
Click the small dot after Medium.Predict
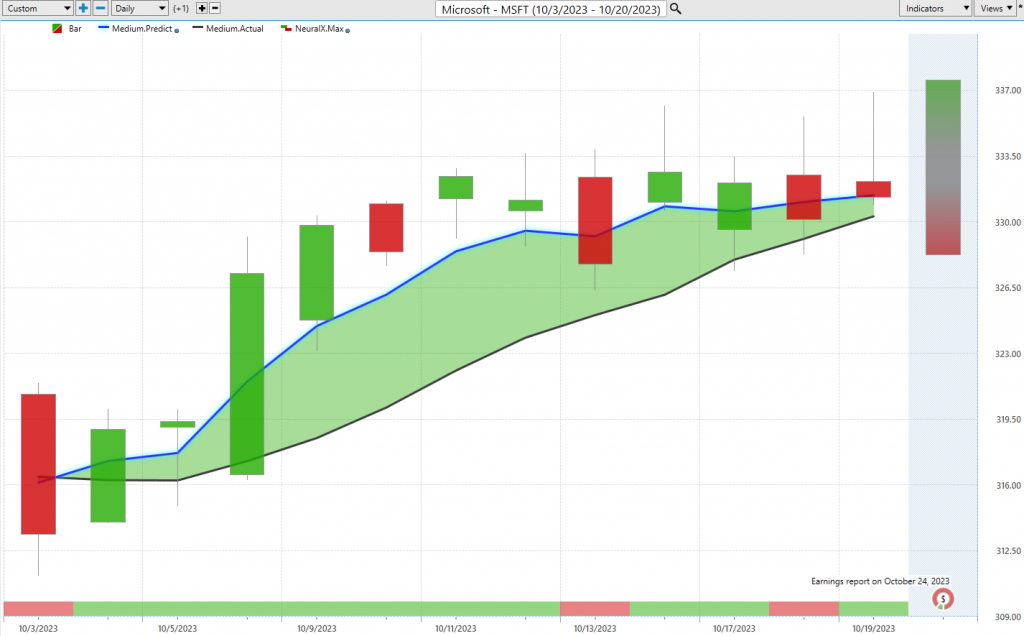176,31
